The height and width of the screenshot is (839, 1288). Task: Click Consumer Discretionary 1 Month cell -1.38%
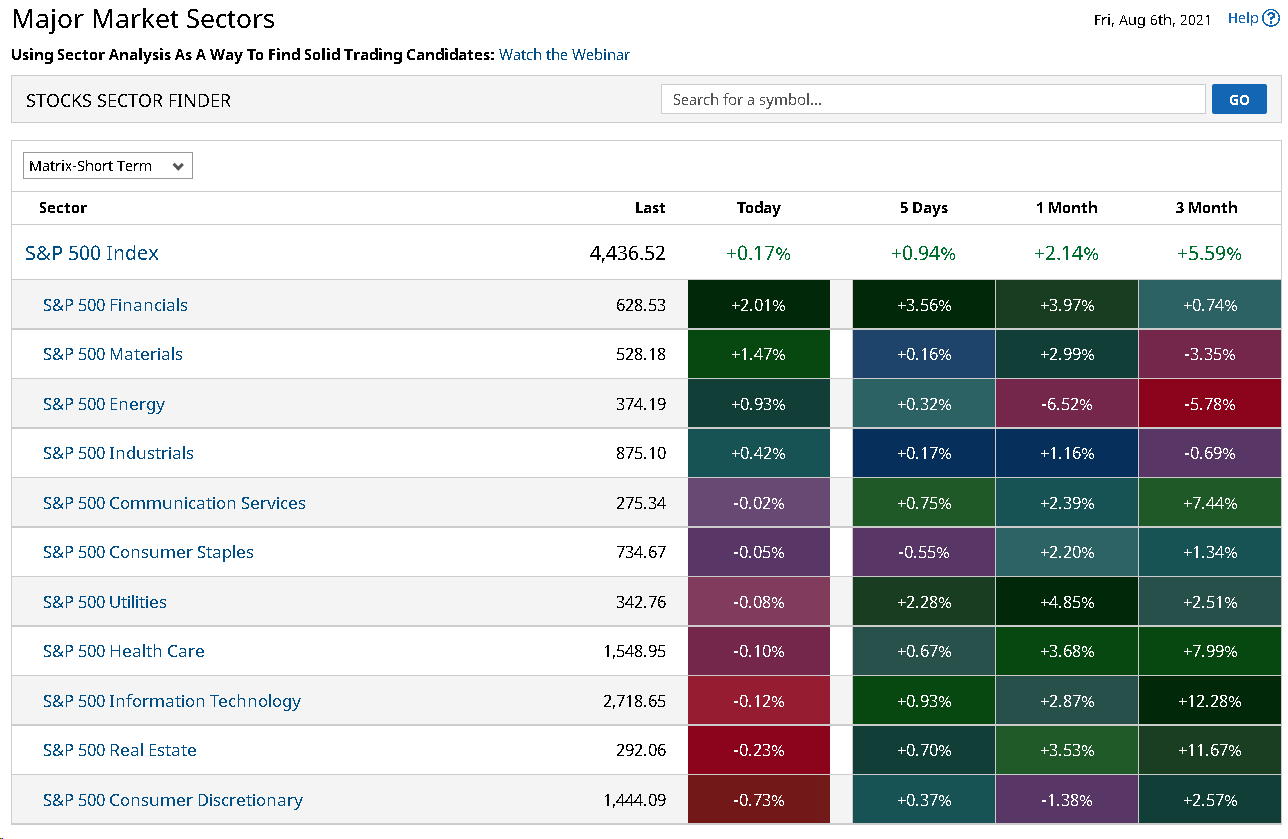point(1067,800)
